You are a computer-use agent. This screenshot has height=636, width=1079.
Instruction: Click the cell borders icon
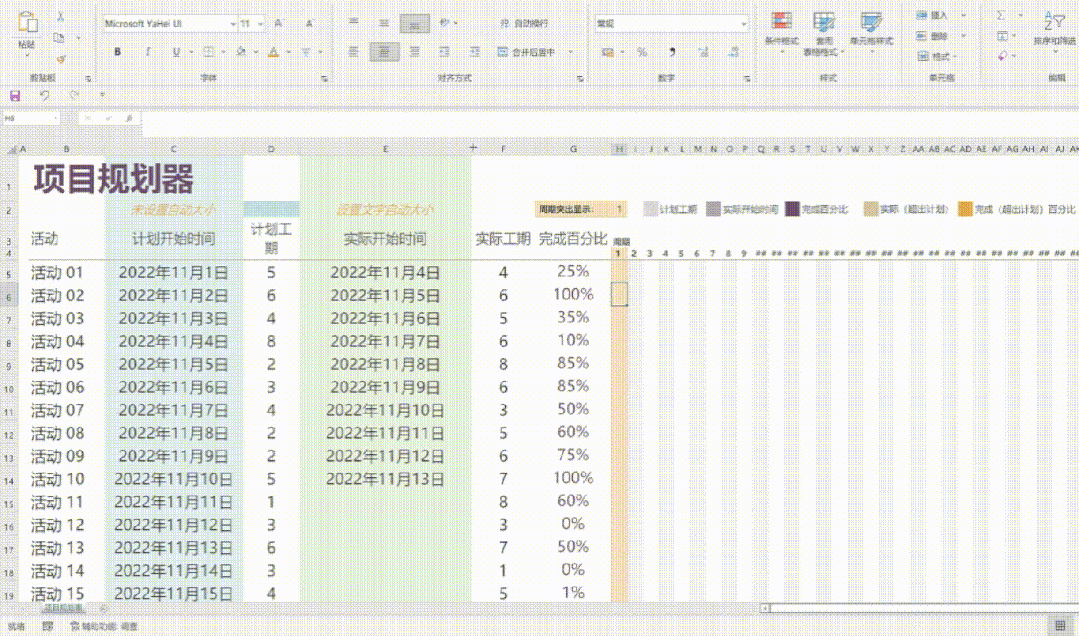(209, 52)
